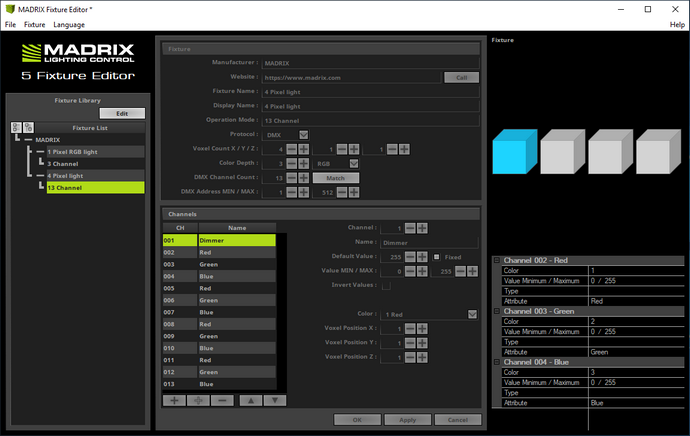Click the Name column header in Channels
This screenshot has height=436, width=690.
pos(237,228)
